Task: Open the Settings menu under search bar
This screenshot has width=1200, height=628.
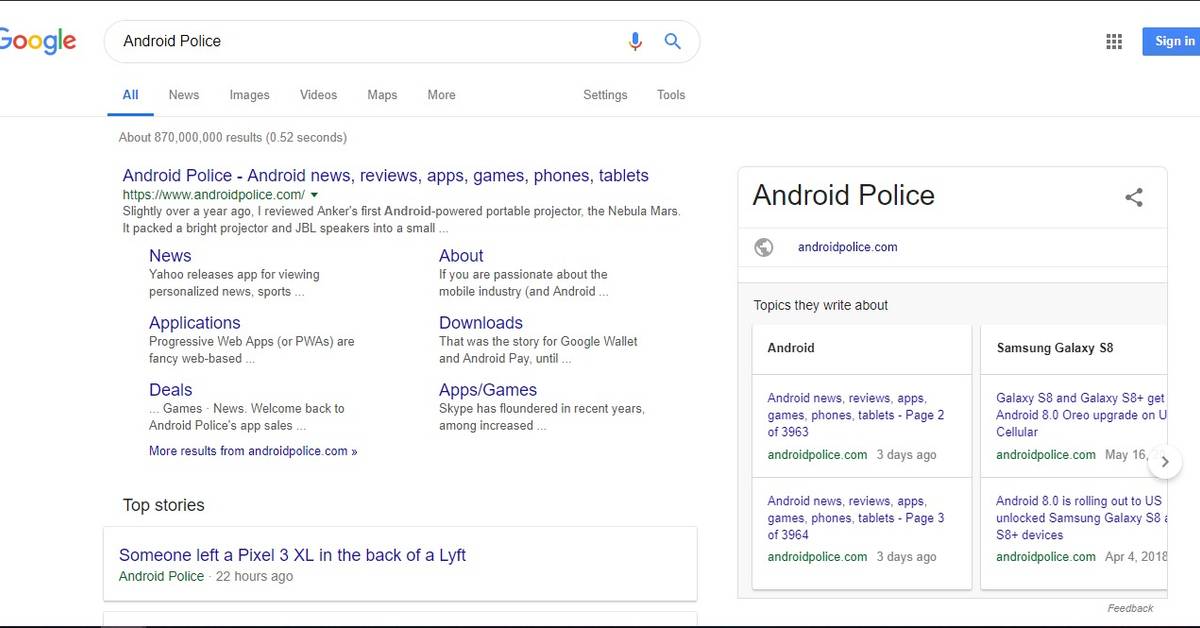Action: 605,95
